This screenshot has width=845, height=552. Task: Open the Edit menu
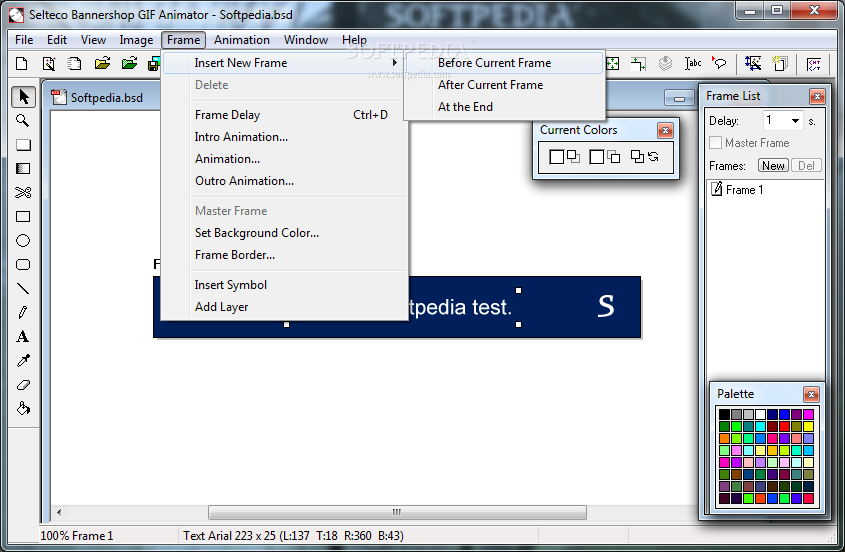click(x=57, y=40)
